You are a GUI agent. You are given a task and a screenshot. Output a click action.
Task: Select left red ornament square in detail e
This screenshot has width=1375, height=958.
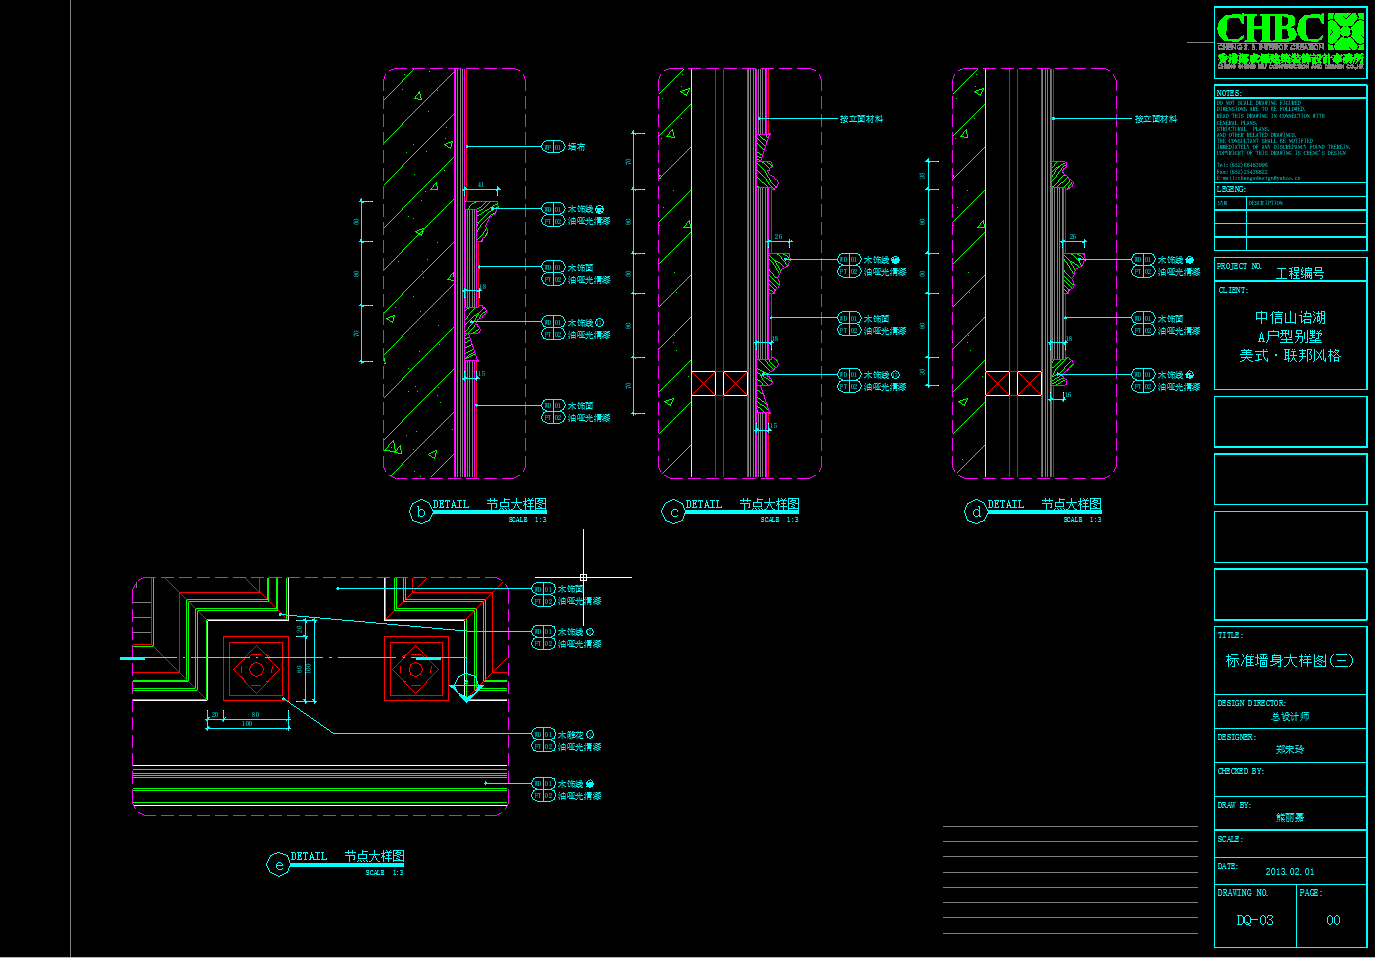point(256,669)
